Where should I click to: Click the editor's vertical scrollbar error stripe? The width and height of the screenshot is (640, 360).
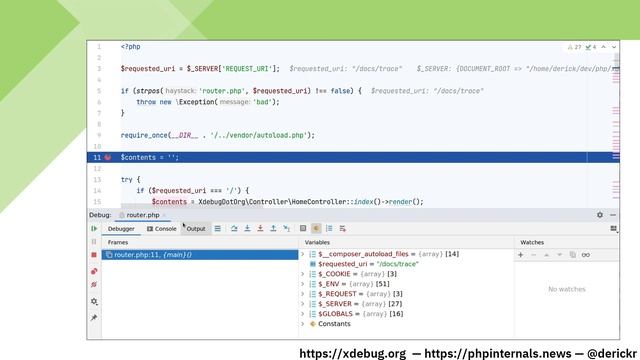[616, 131]
